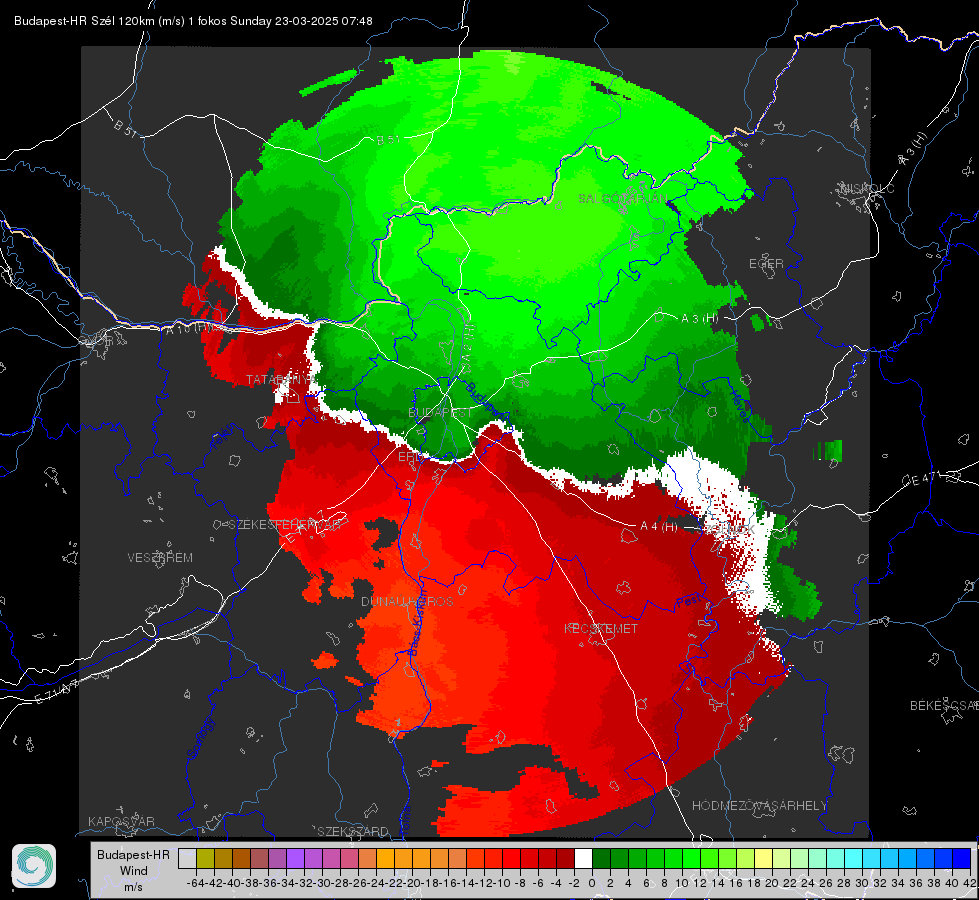Image resolution: width=979 pixels, height=900 pixels.
Task: Select the dark blue swatch between 40 and 42
Action: pyautogui.click(x=962, y=858)
